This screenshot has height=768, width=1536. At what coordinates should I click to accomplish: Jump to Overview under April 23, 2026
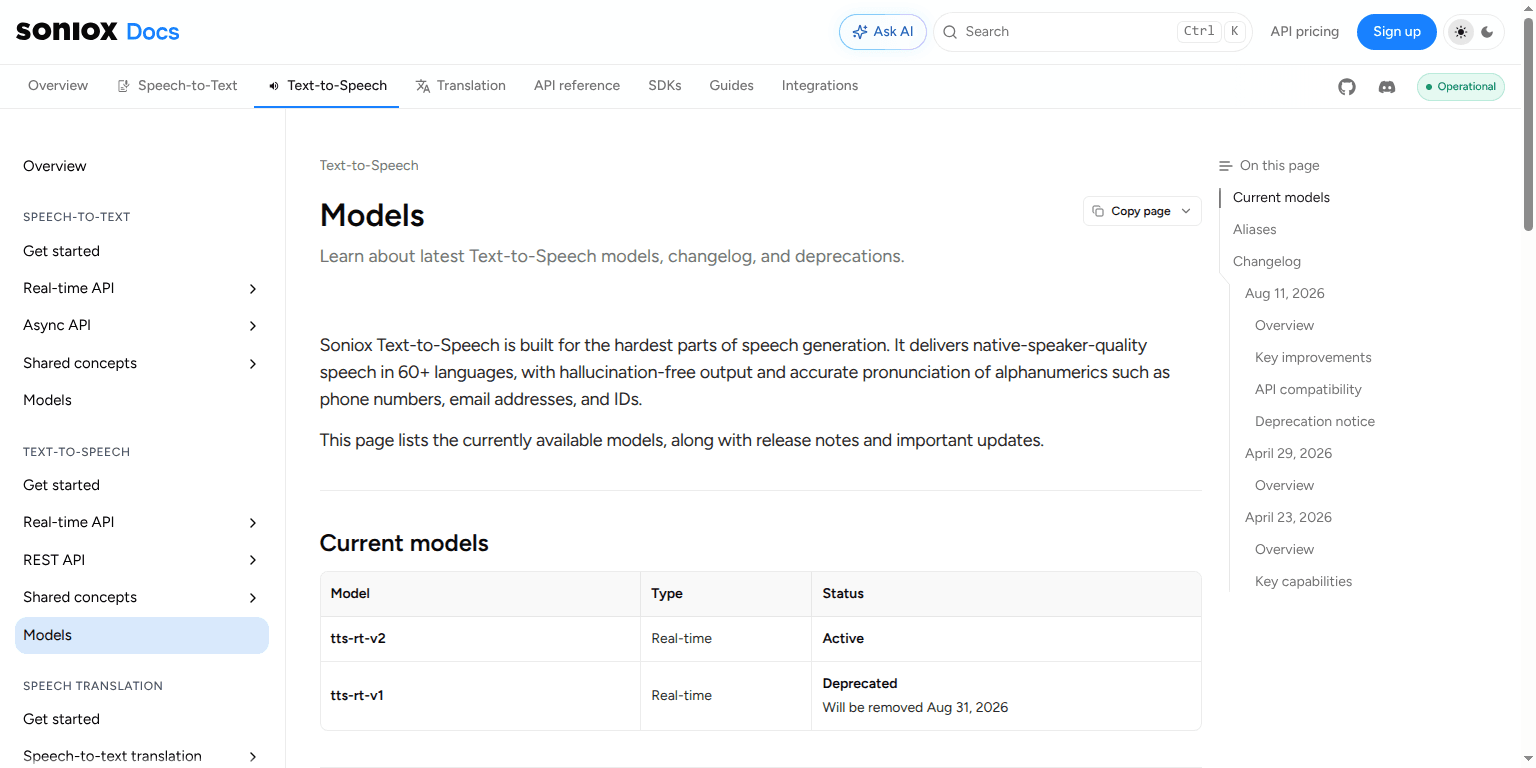(1284, 550)
